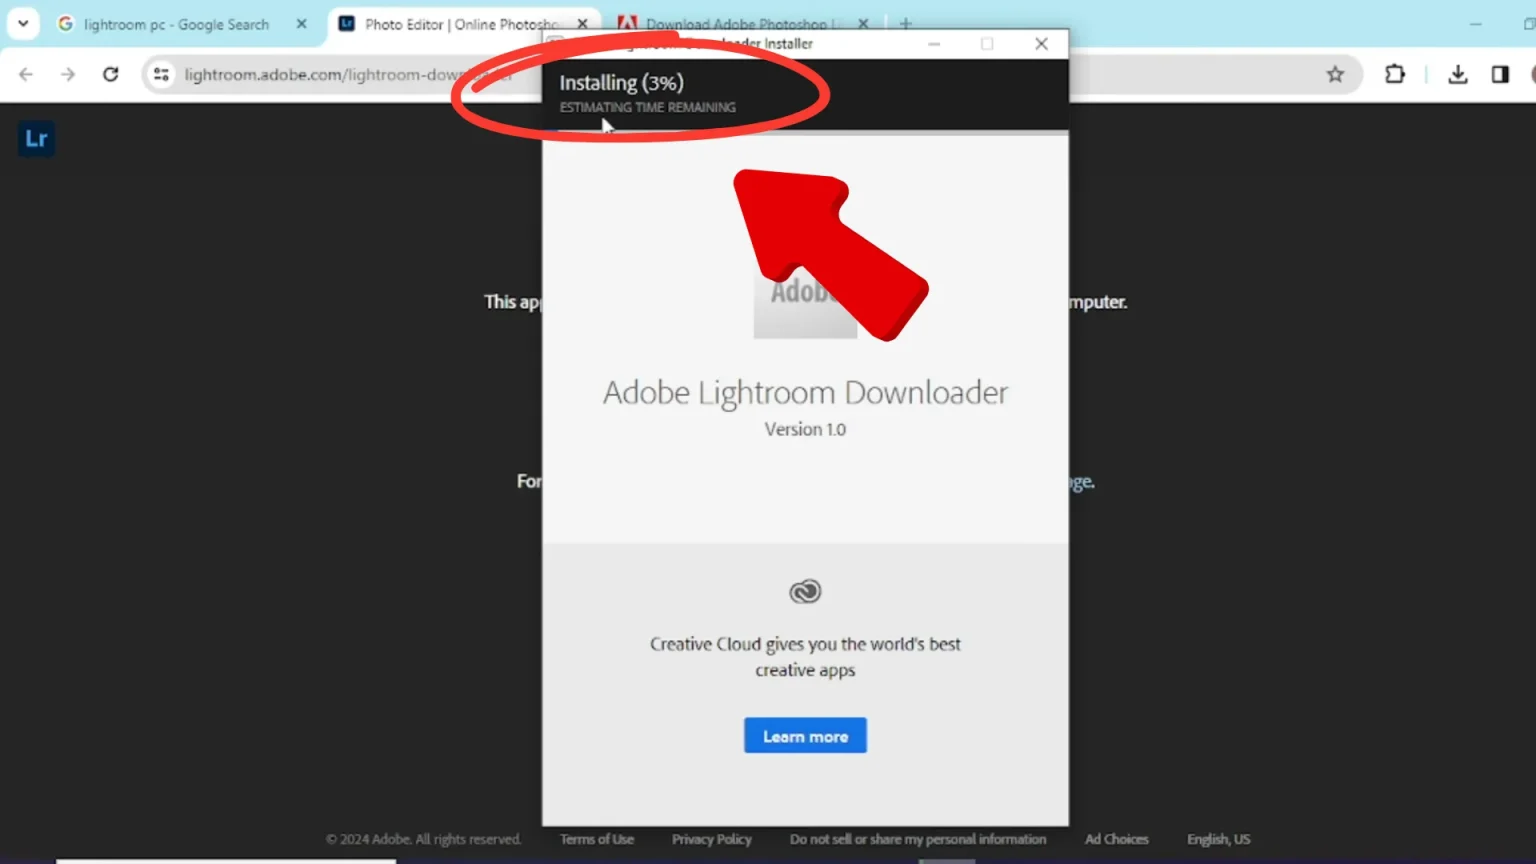
Task: Reload the page with refresh icon
Action: (x=111, y=74)
